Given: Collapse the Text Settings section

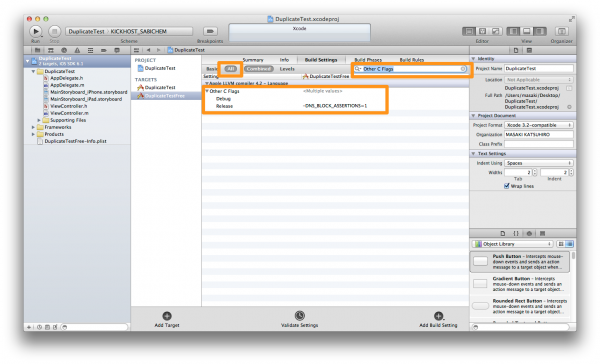Looking at the screenshot, I should pos(473,153).
